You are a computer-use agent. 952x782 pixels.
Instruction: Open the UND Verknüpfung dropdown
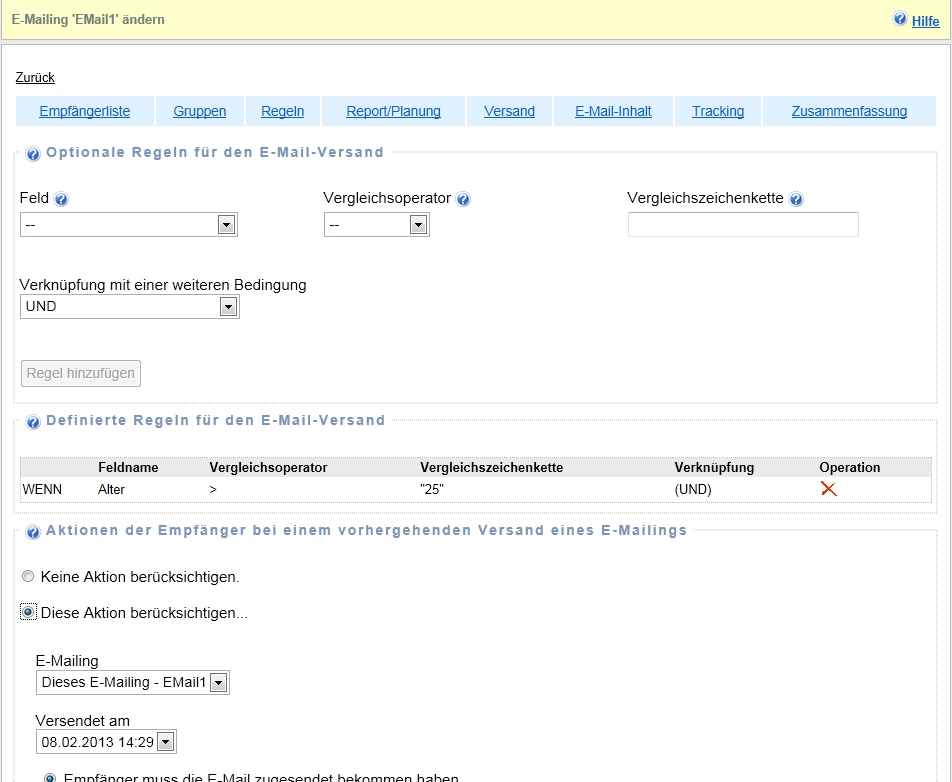click(x=129, y=307)
